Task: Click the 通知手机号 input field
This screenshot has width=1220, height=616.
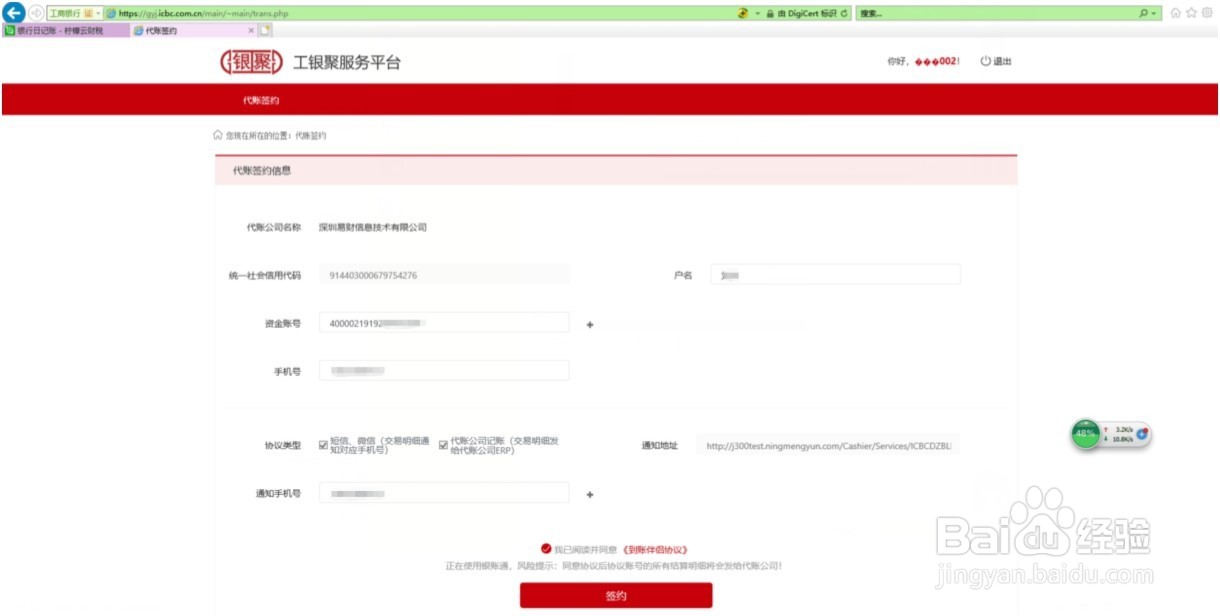Action: point(444,493)
